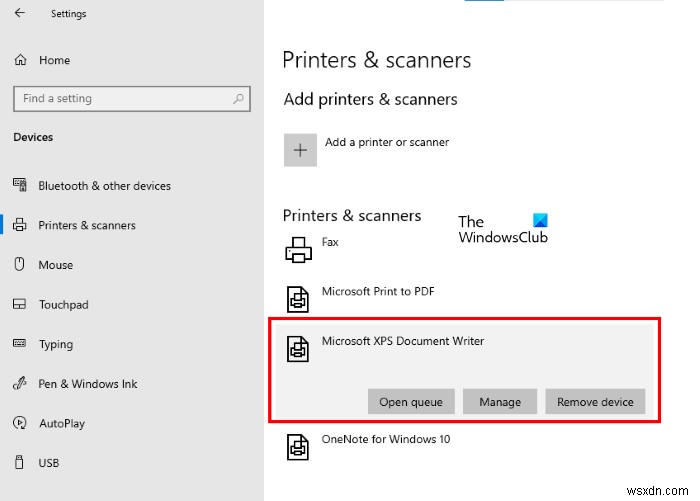700x501 pixels.
Task: Click the magnifier icon in the search box
Action: click(238, 98)
